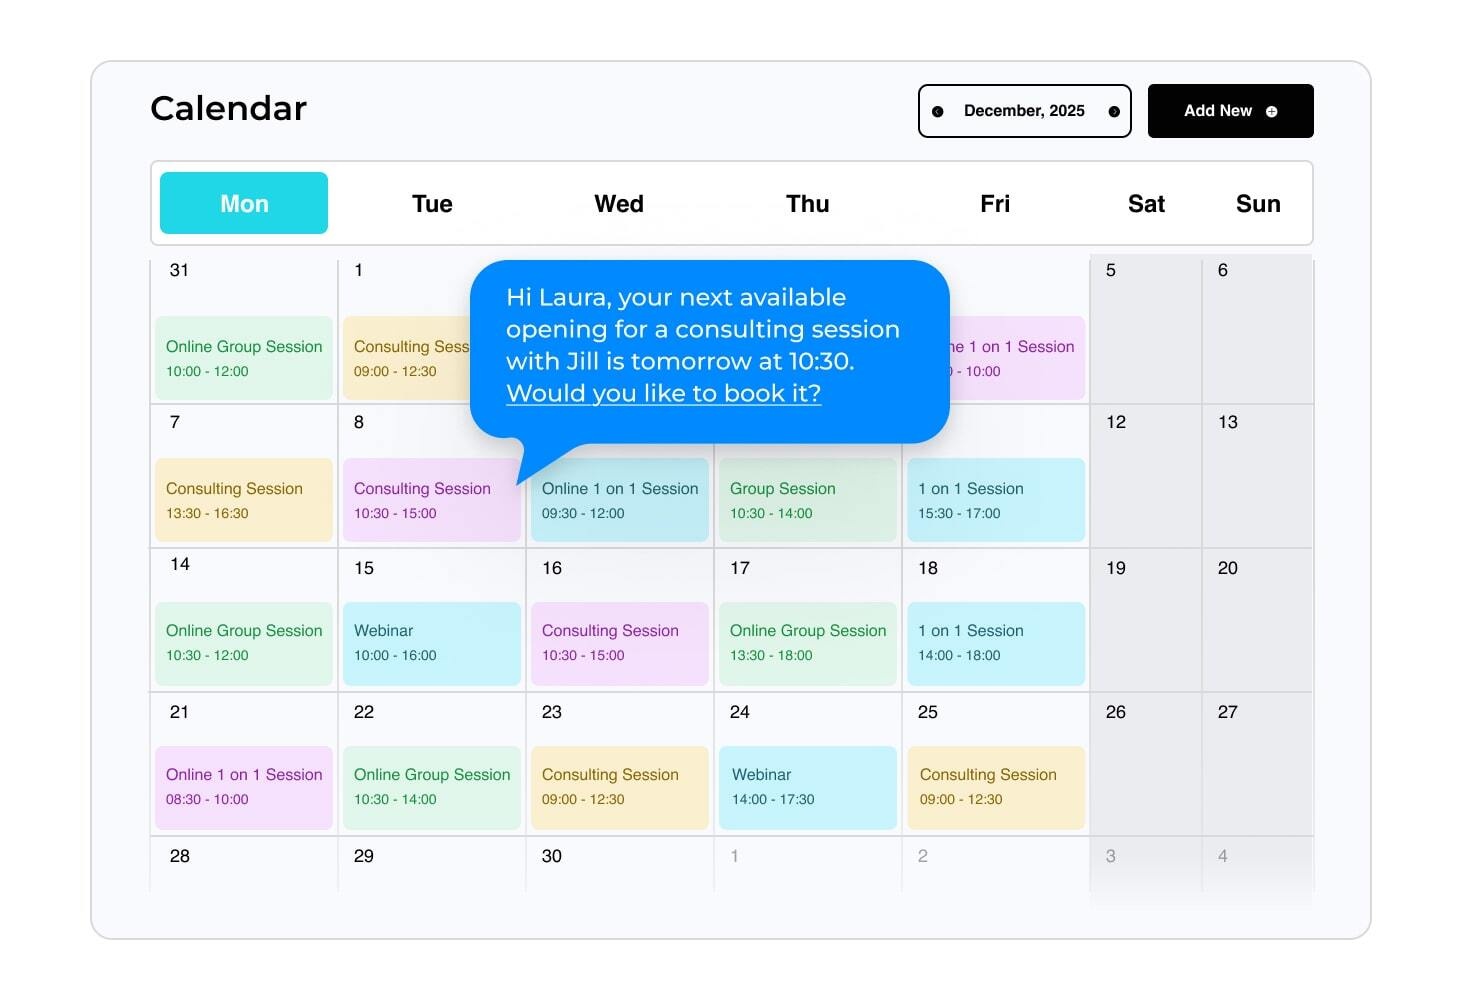Open the December, 2025 month selector
The image size is (1460, 1000).
click(x=1024, y=111)
